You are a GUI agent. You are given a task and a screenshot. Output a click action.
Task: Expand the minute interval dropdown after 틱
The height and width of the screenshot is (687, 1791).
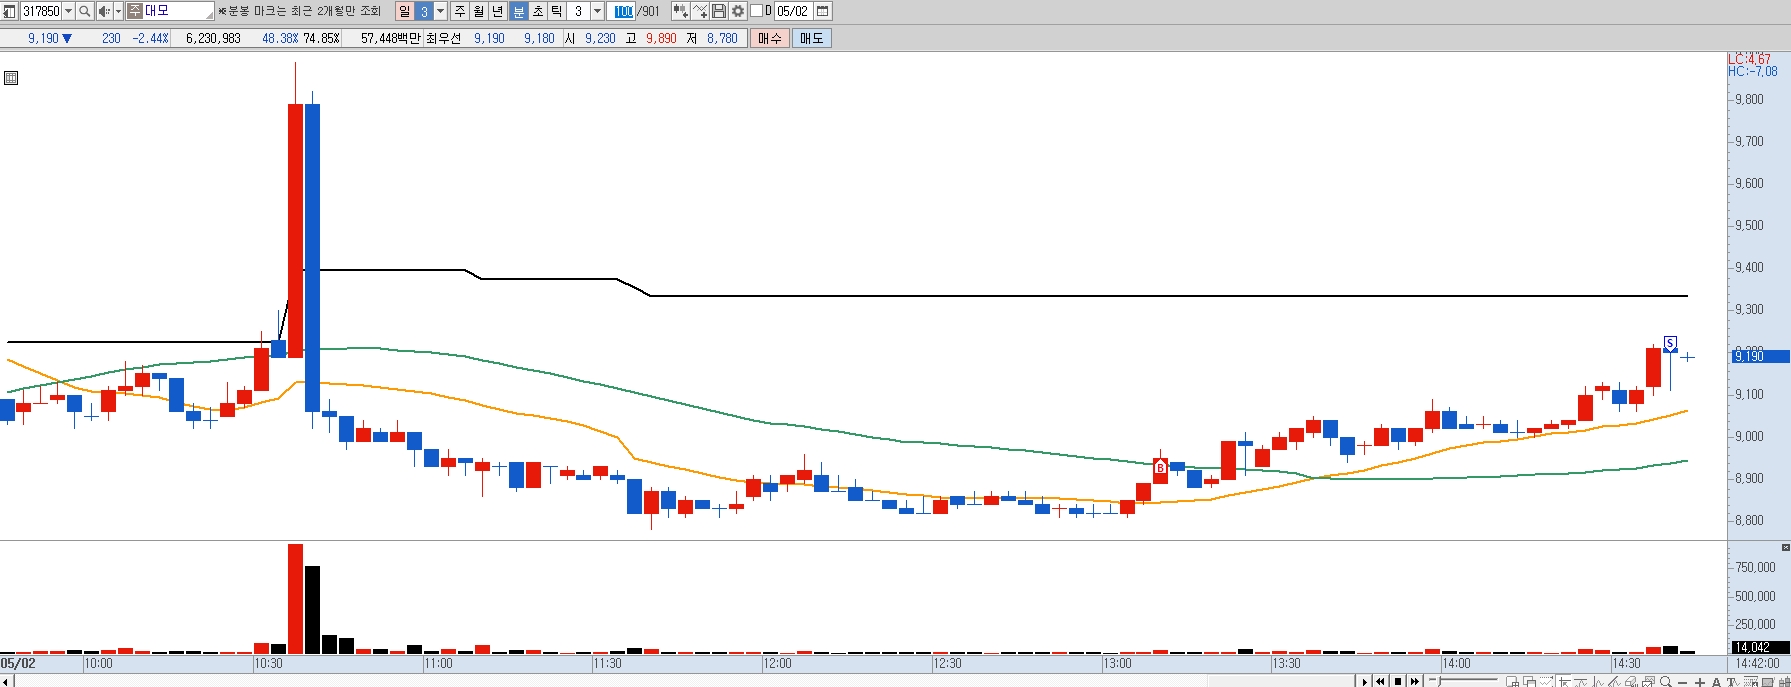pyautogui.click(x=597, y=11)
